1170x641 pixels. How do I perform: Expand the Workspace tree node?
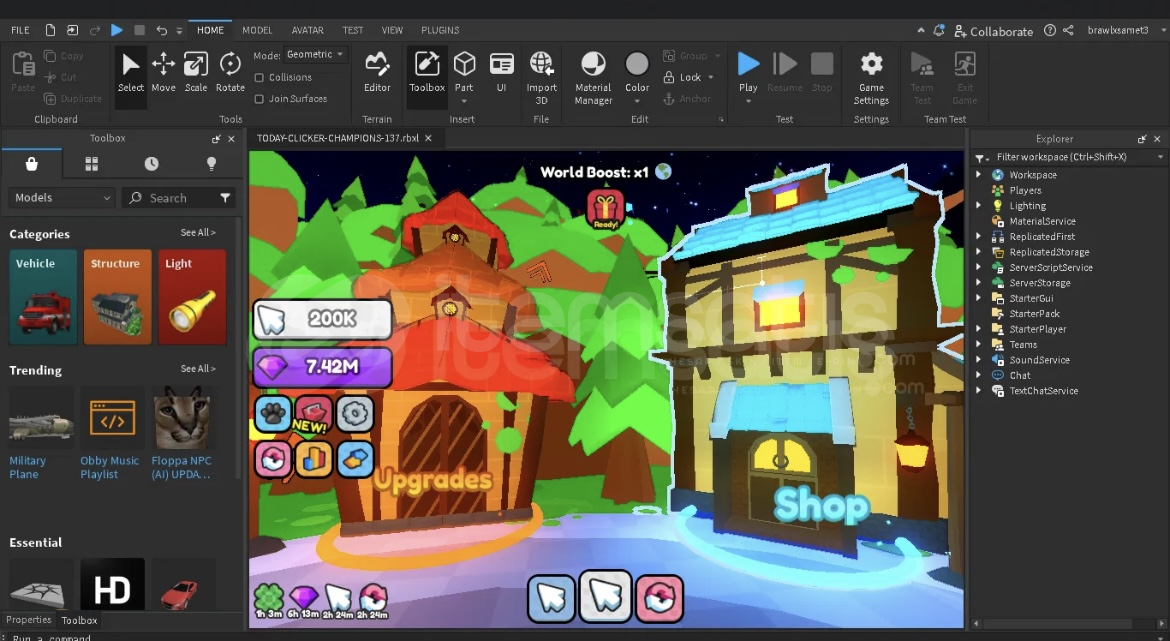pyautogui.click(x=979, y=175)
